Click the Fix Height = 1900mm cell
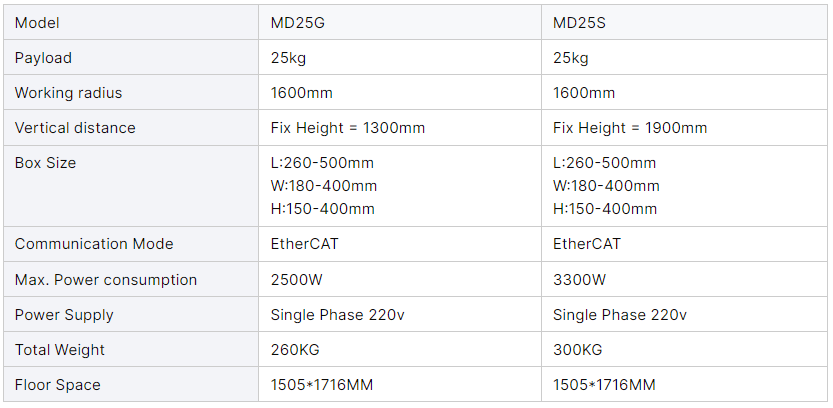Image resolution: width=833 pixels, height=408 pixels. pos(630,128)
